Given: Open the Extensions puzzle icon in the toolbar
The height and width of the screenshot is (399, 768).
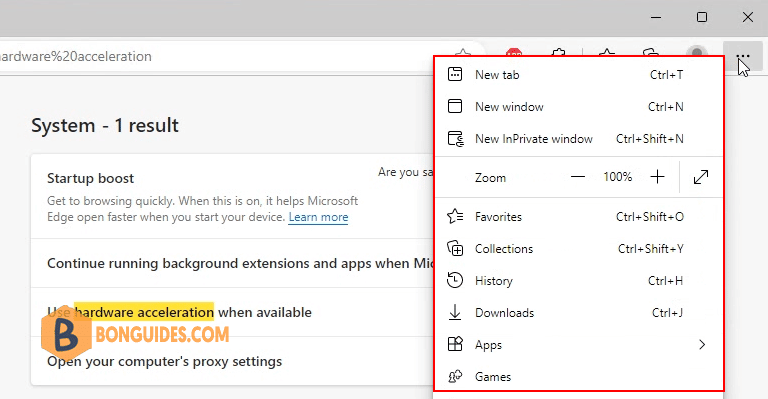Looking at the screenshot, I should click(x=559, y=52).
